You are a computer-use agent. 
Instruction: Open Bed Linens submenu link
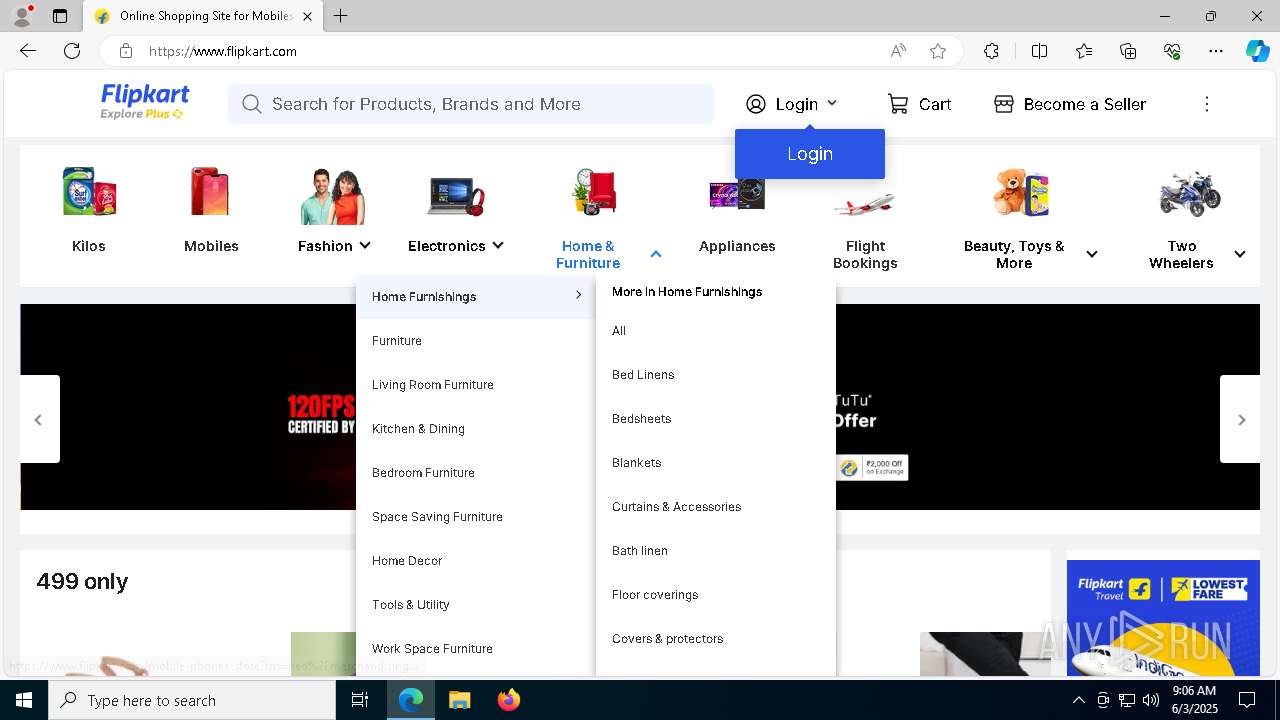point(643,375)
